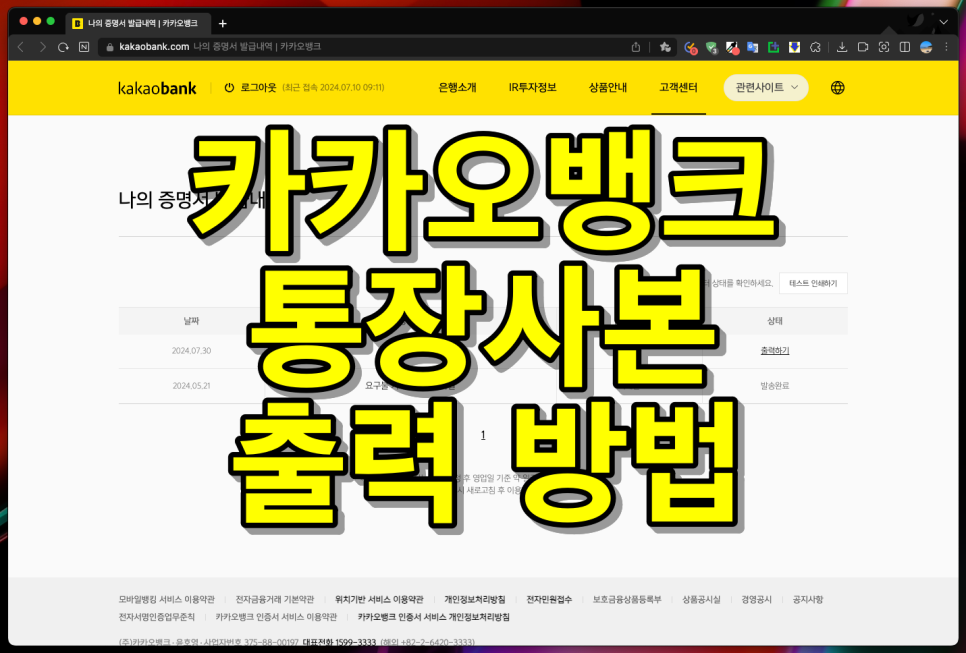Open 카카오뱅크 인증서 서비스 이용약관 footer link
Screen dimensions: 966x653
coord(276,617)
